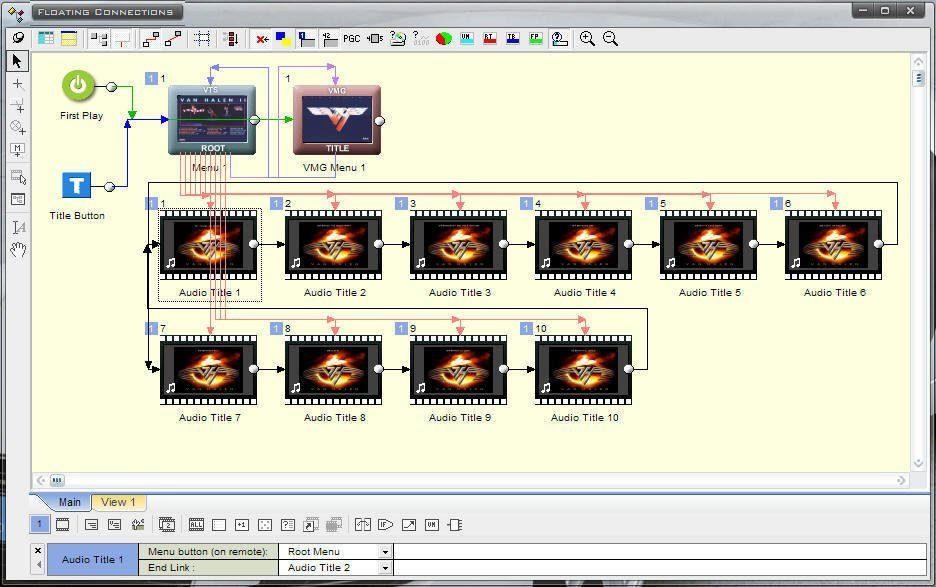936x587 pixels.
Task: Open the End Link dropdown
Action: coord(385,568)
